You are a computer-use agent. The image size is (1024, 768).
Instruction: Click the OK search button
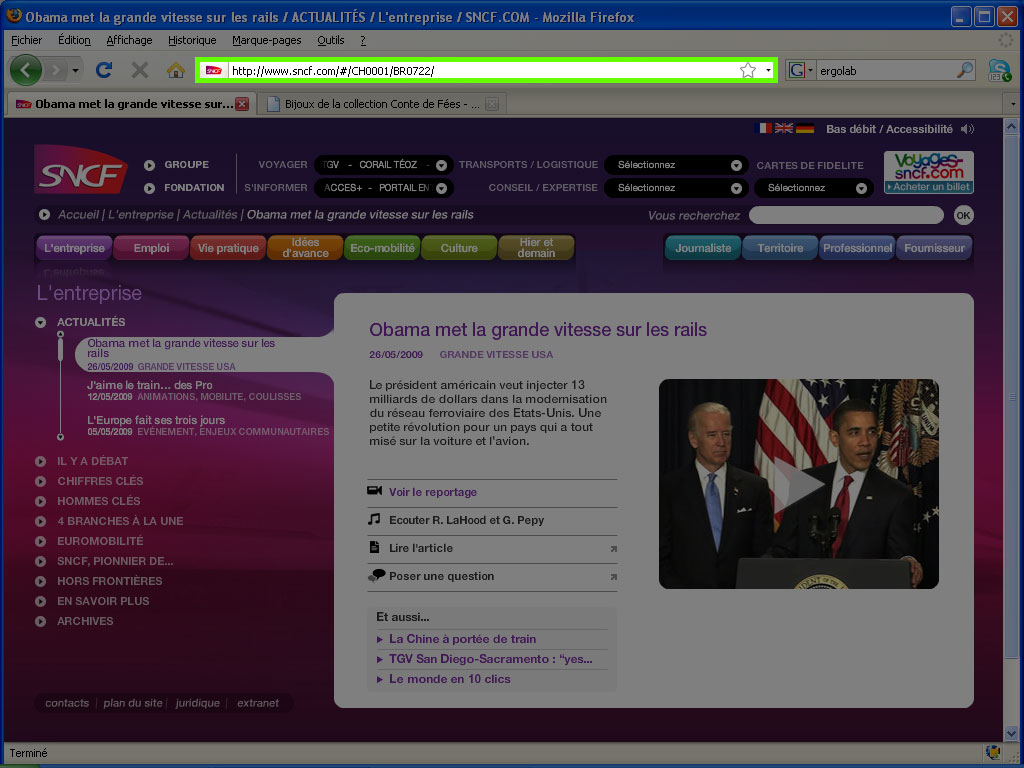[963, 216]
